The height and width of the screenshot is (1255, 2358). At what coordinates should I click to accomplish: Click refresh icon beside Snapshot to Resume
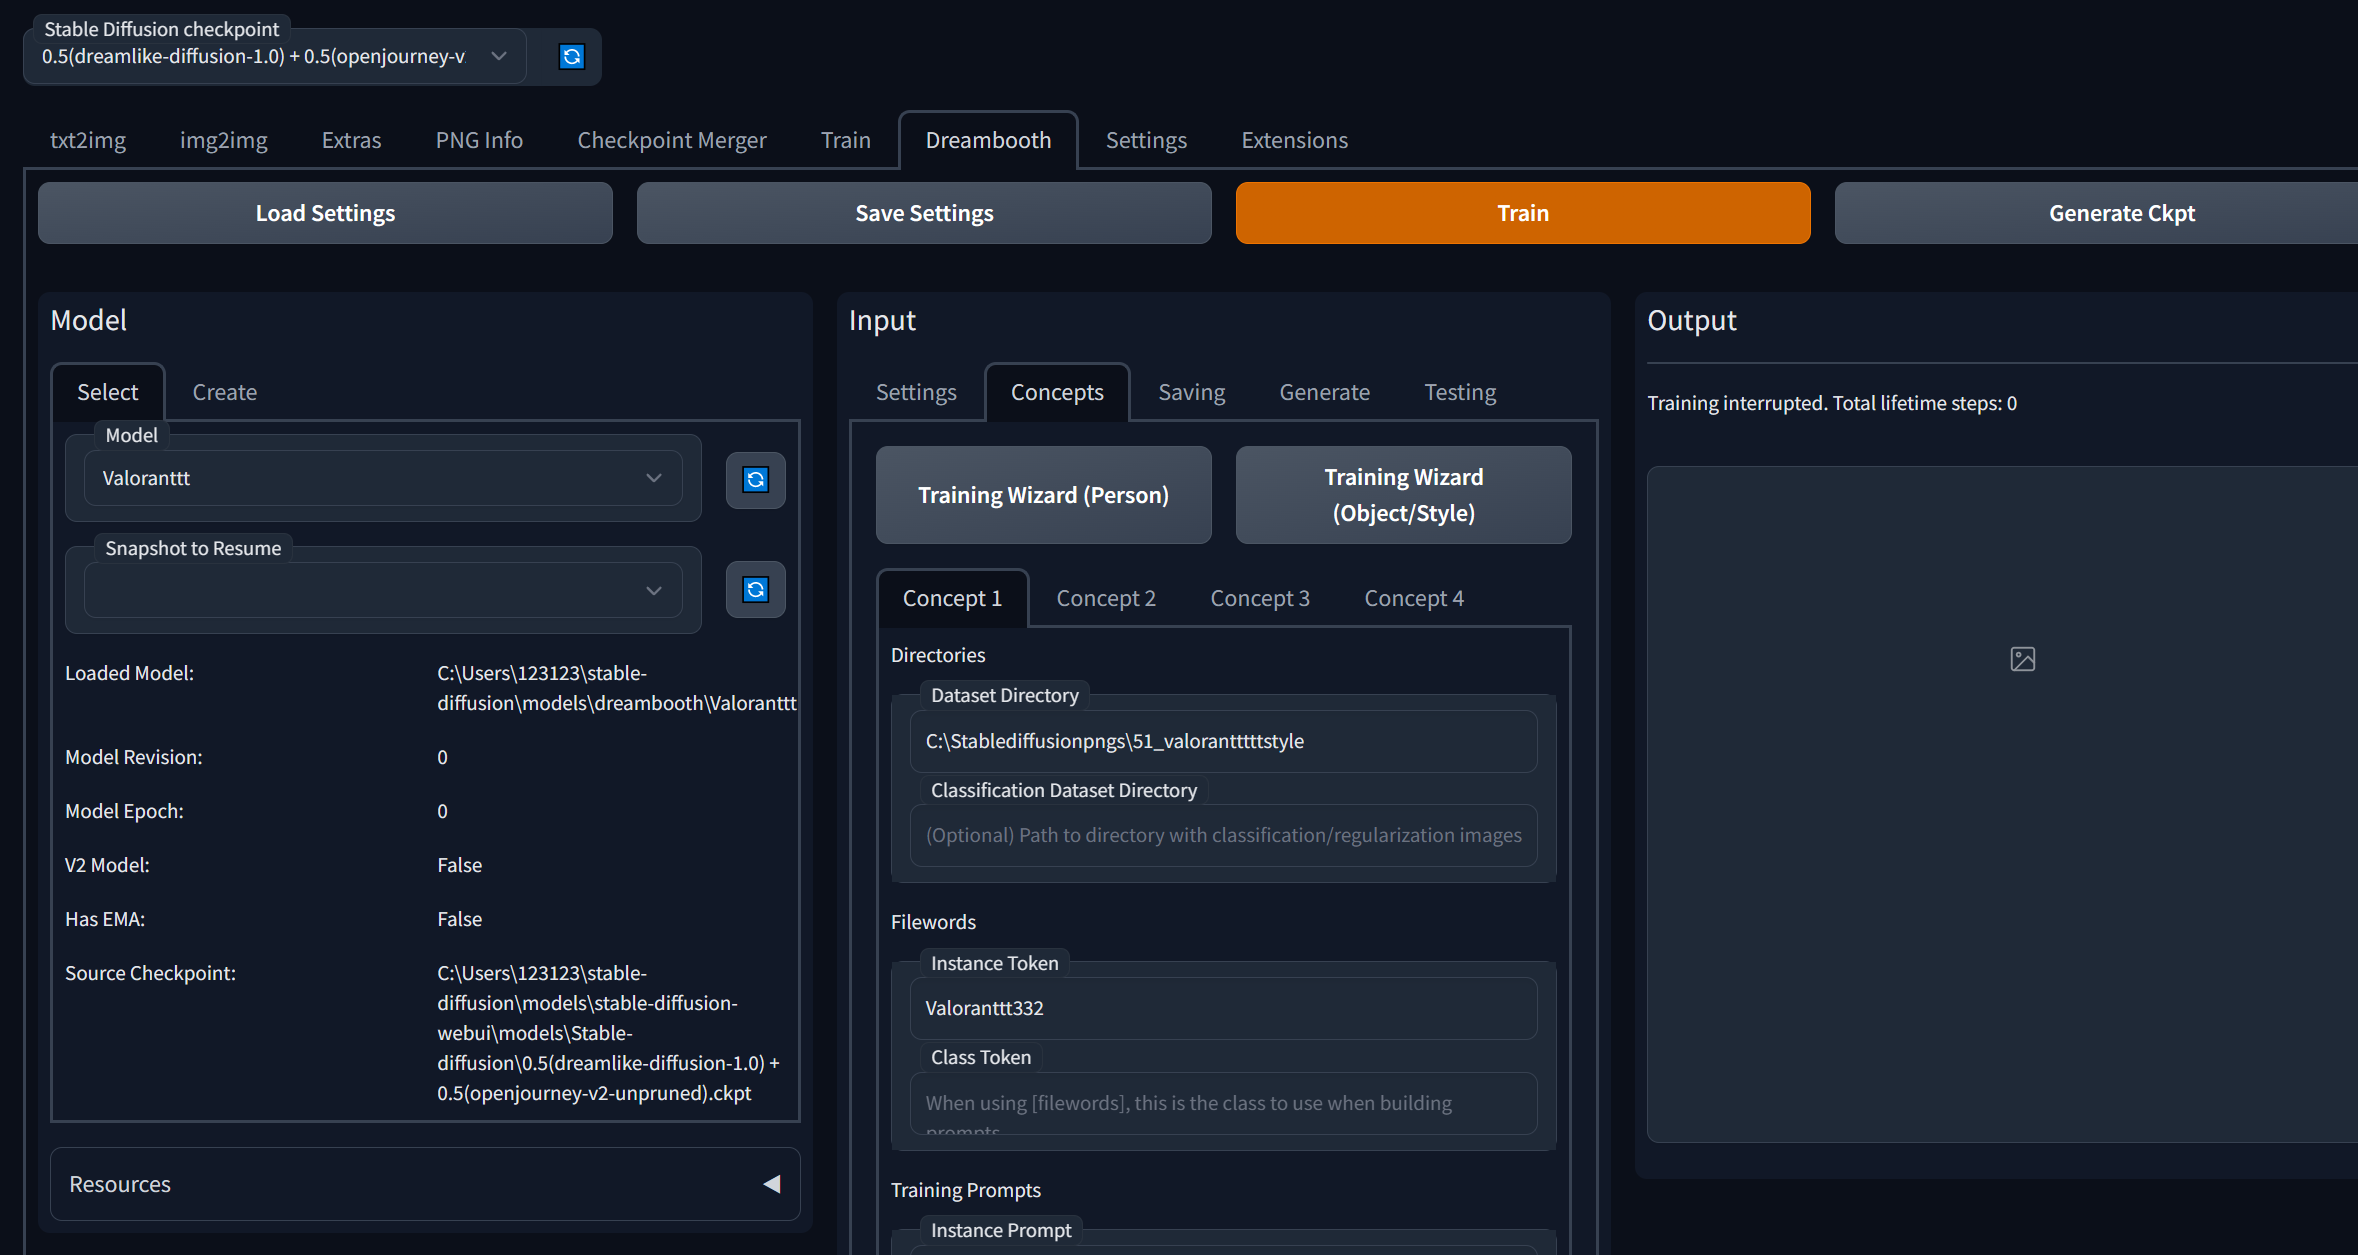755,590
